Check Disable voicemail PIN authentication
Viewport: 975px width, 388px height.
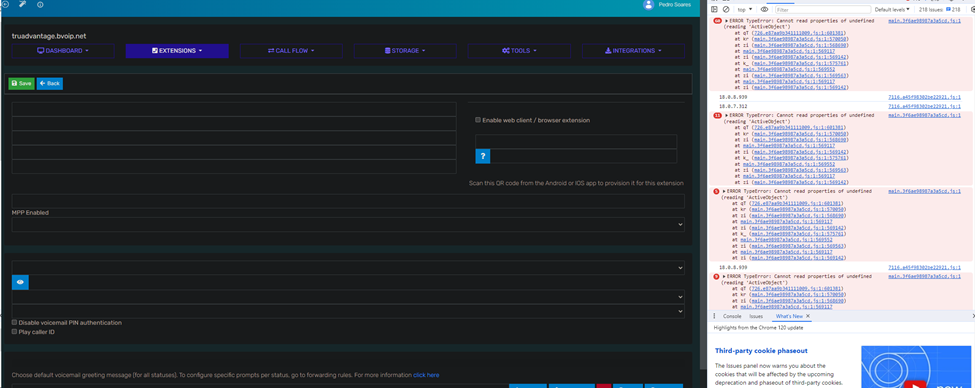click(x=14, y=323)
